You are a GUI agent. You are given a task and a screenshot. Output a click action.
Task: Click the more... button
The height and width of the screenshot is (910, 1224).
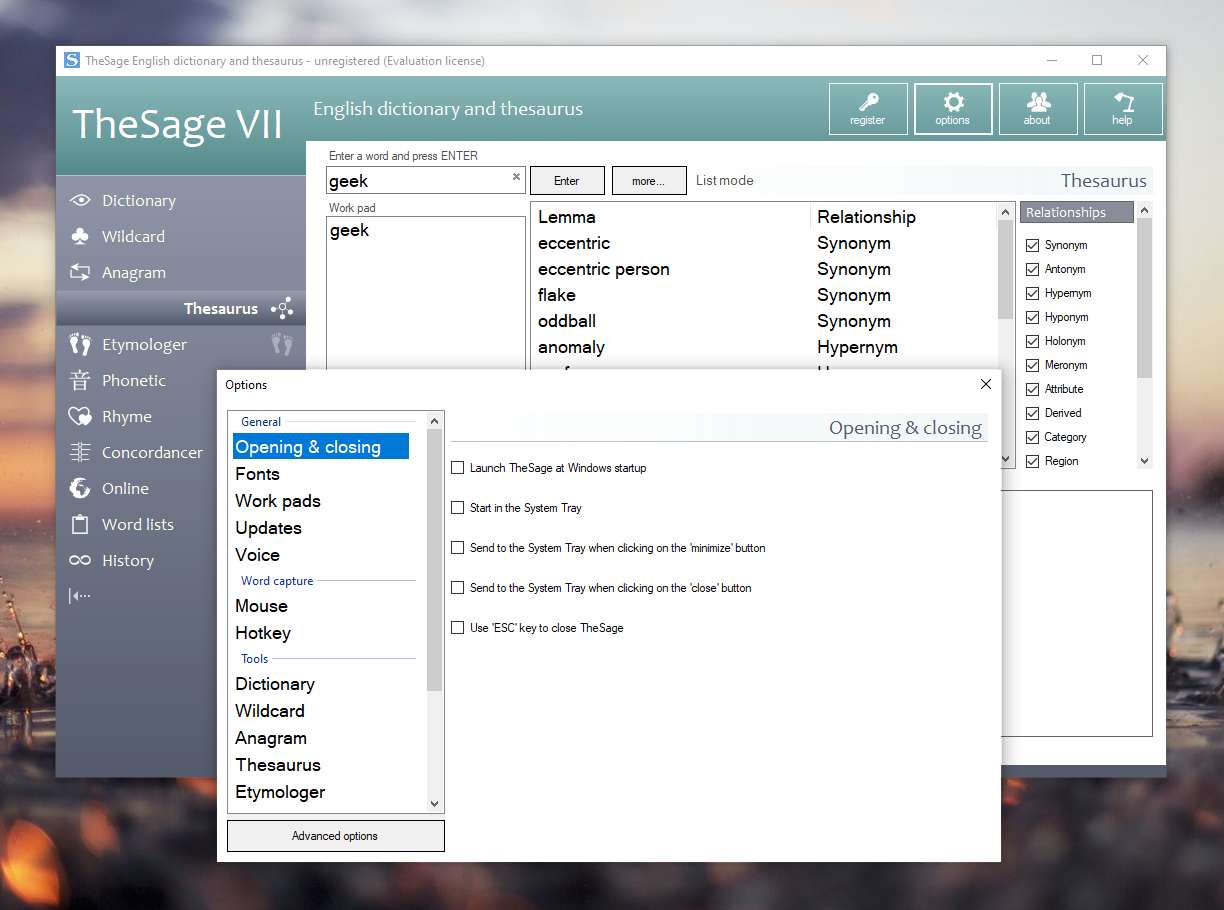(x=649, y=181)
